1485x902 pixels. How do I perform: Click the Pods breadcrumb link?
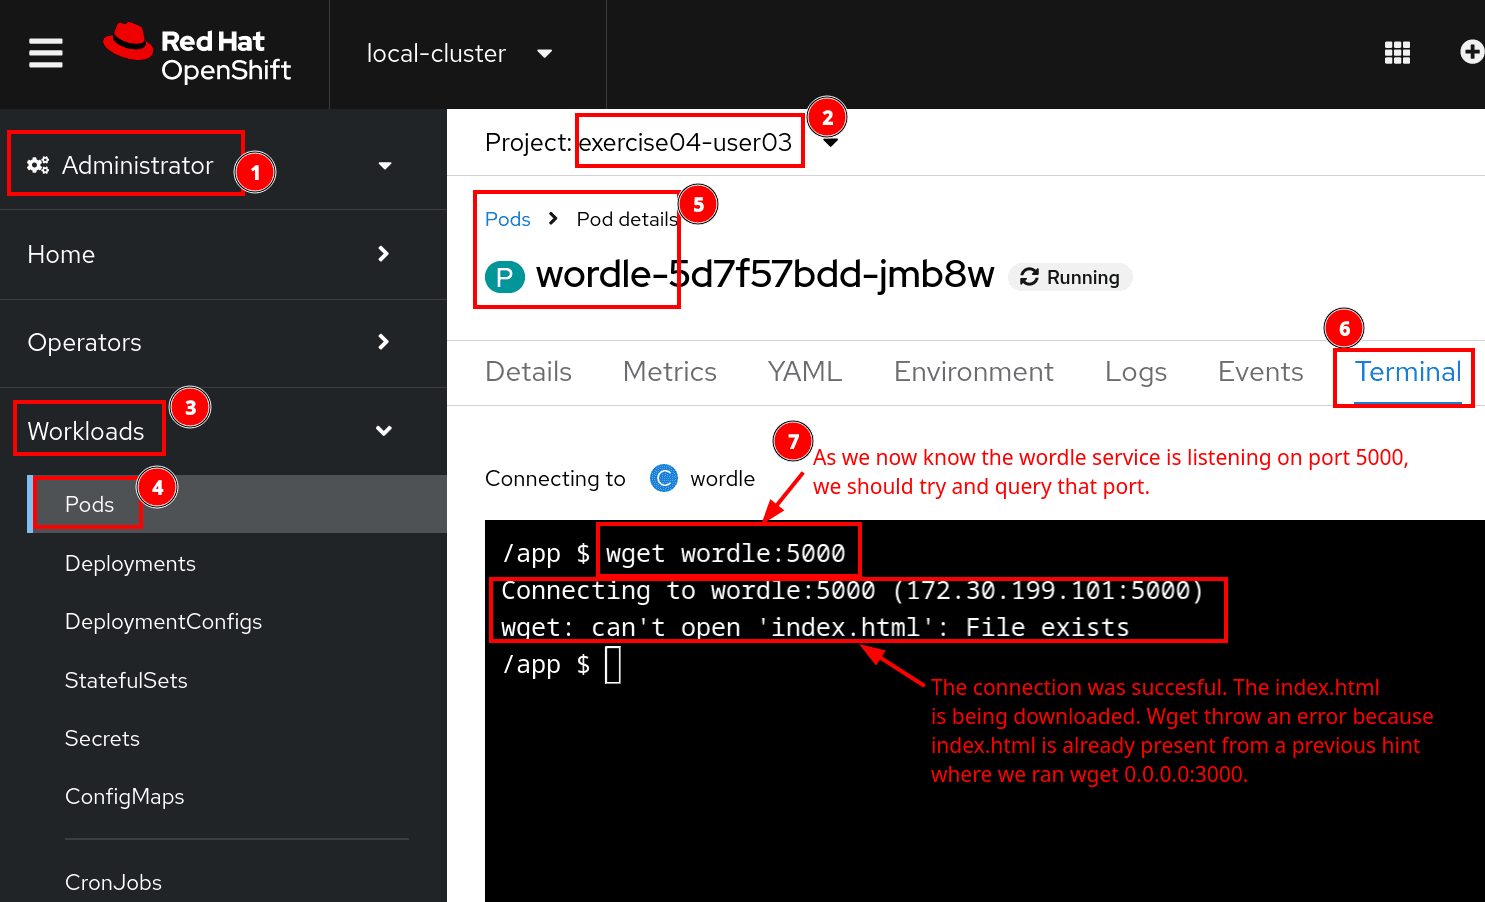coord(507,219)
